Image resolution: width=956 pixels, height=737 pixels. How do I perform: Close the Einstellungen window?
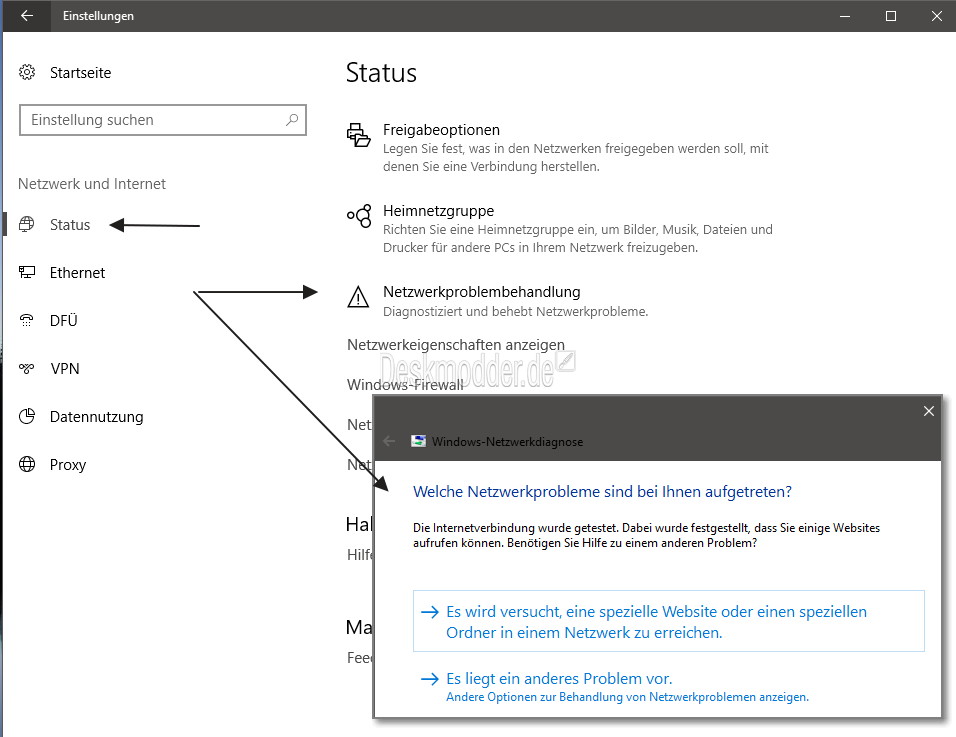click(936, 16)
